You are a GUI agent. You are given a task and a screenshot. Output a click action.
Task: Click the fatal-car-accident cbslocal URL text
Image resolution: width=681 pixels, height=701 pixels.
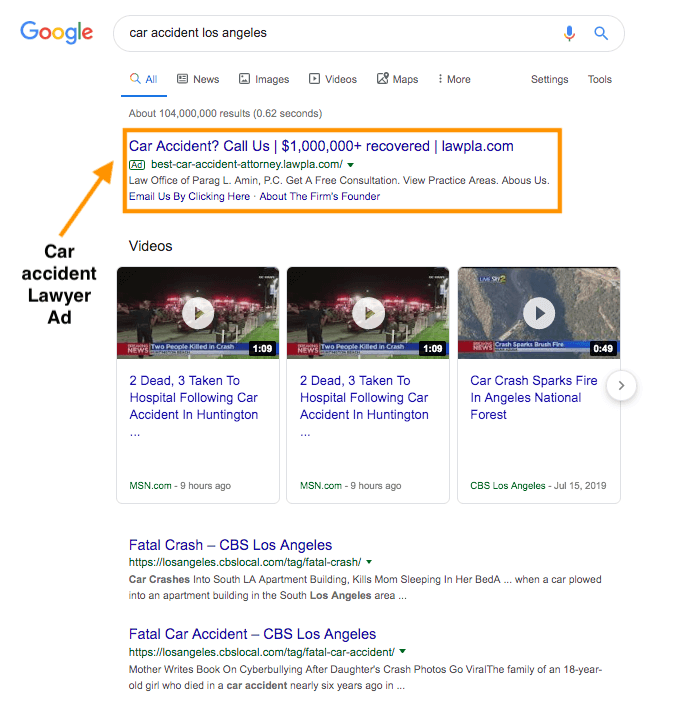click(262, 652)
